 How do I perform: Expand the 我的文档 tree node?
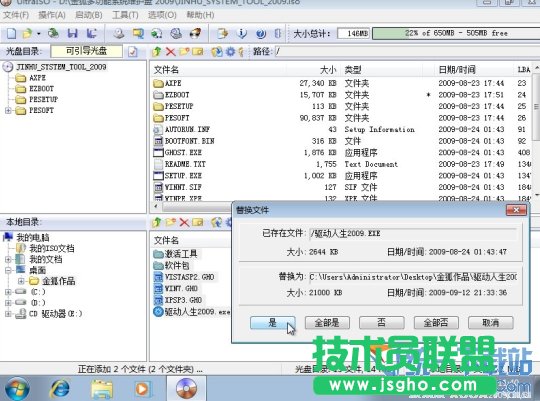click(8, 259)
